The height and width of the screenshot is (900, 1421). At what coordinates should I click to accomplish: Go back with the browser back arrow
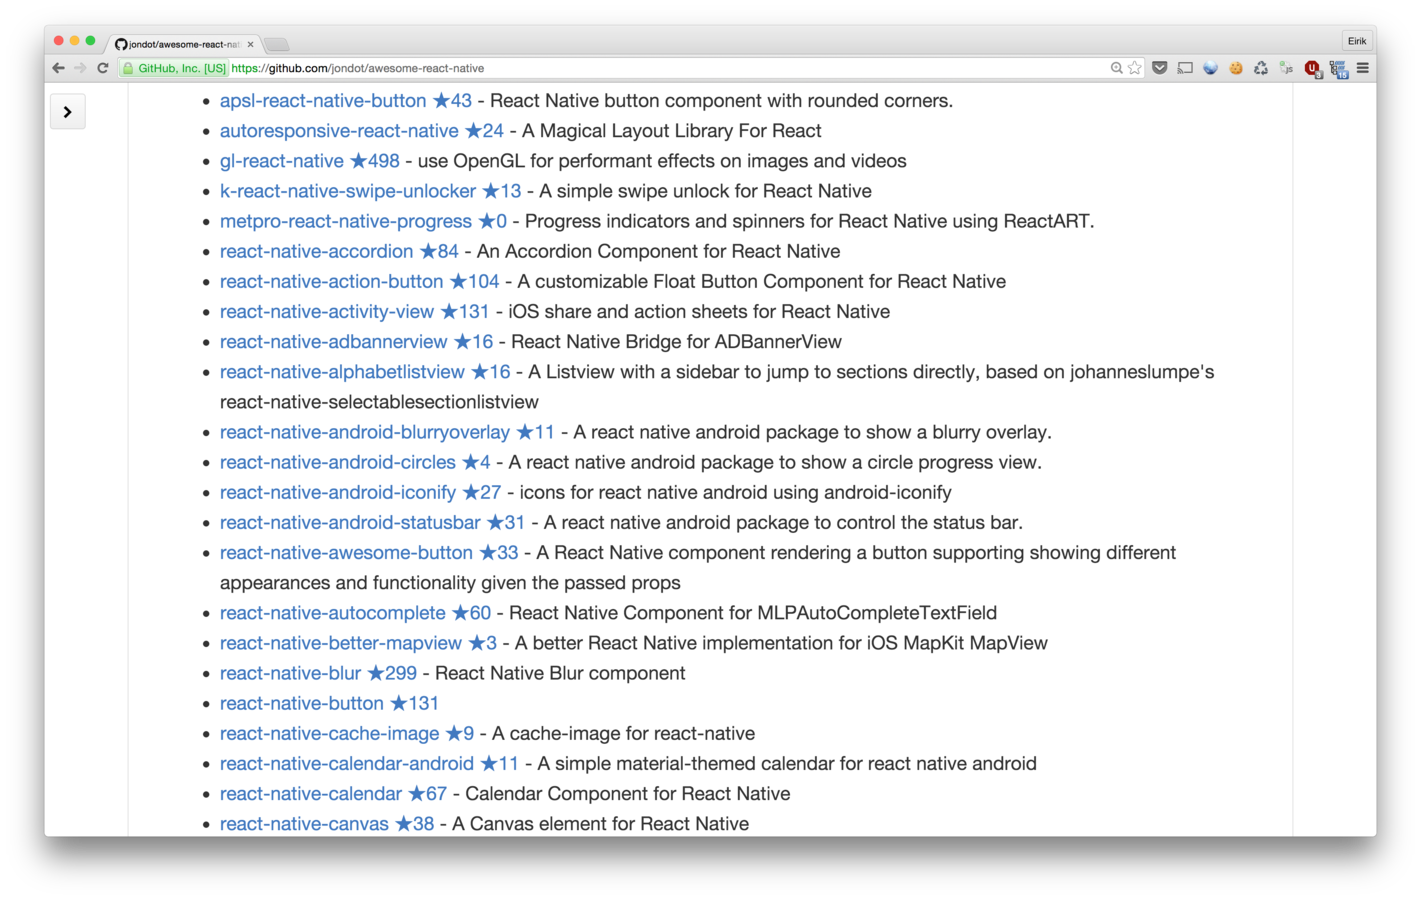click(58, 68)
